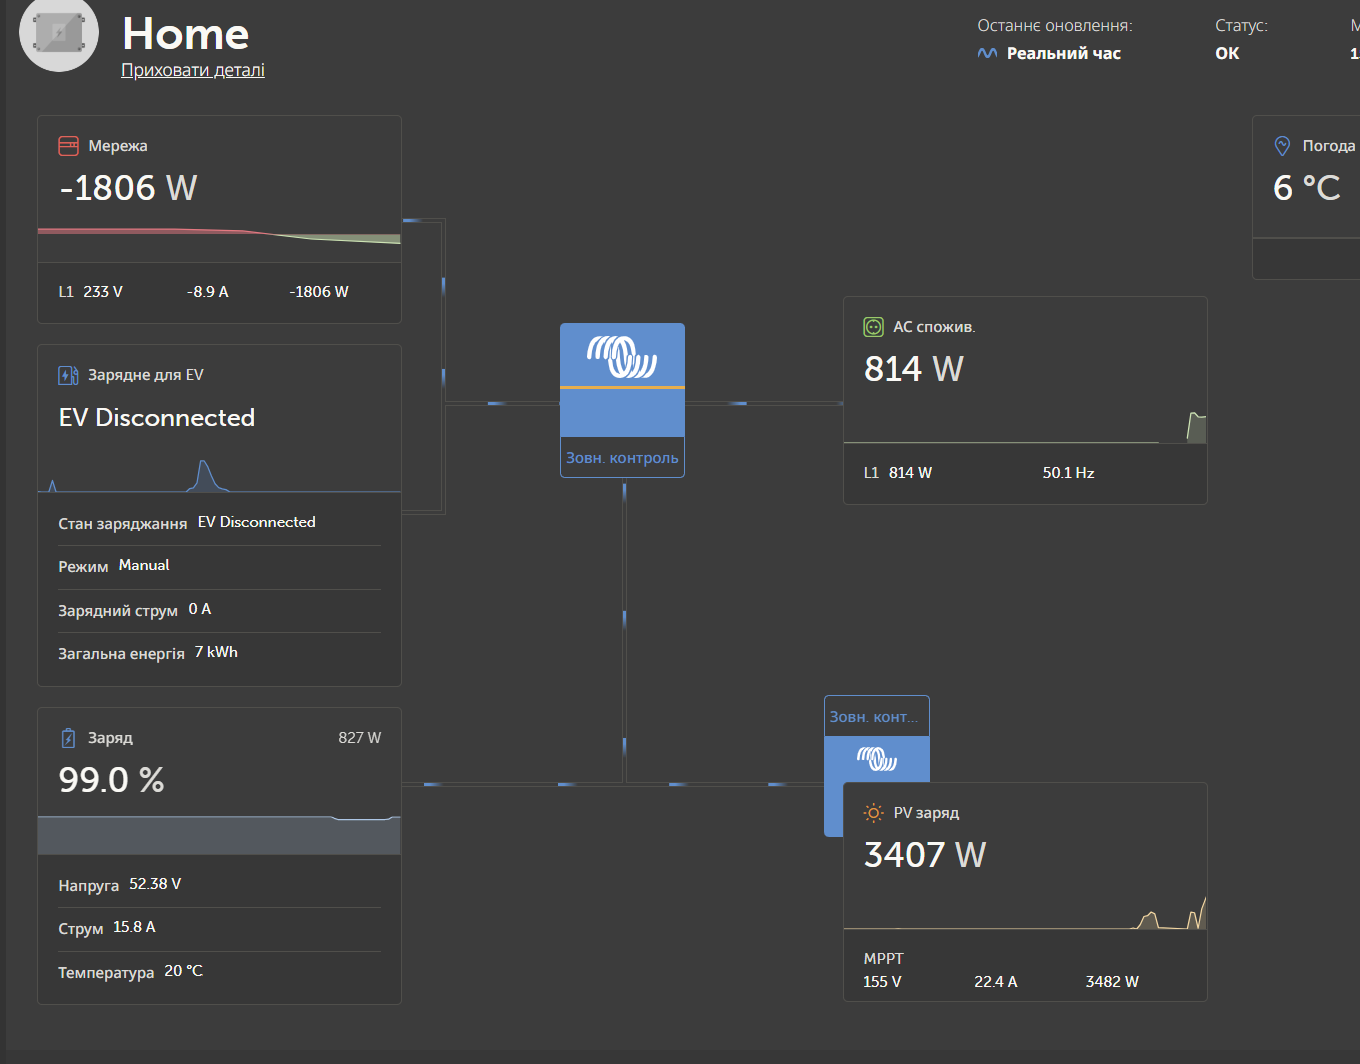Click the 3482 W MPPT power
Viewport: 1360px width, 1064px height.
[1112, 982]
